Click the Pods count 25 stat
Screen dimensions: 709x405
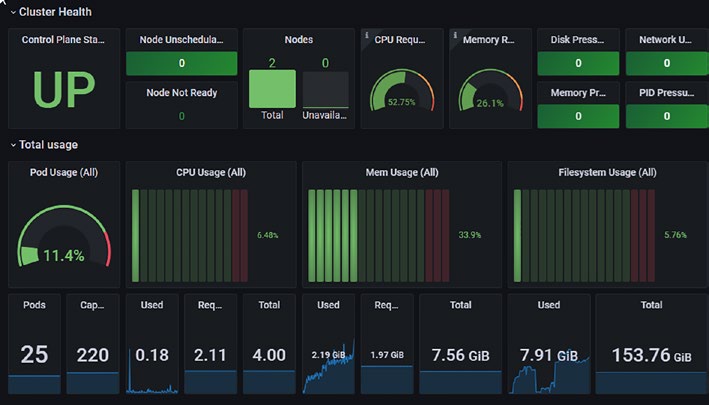pyautogui.click(x=34, y=354)
